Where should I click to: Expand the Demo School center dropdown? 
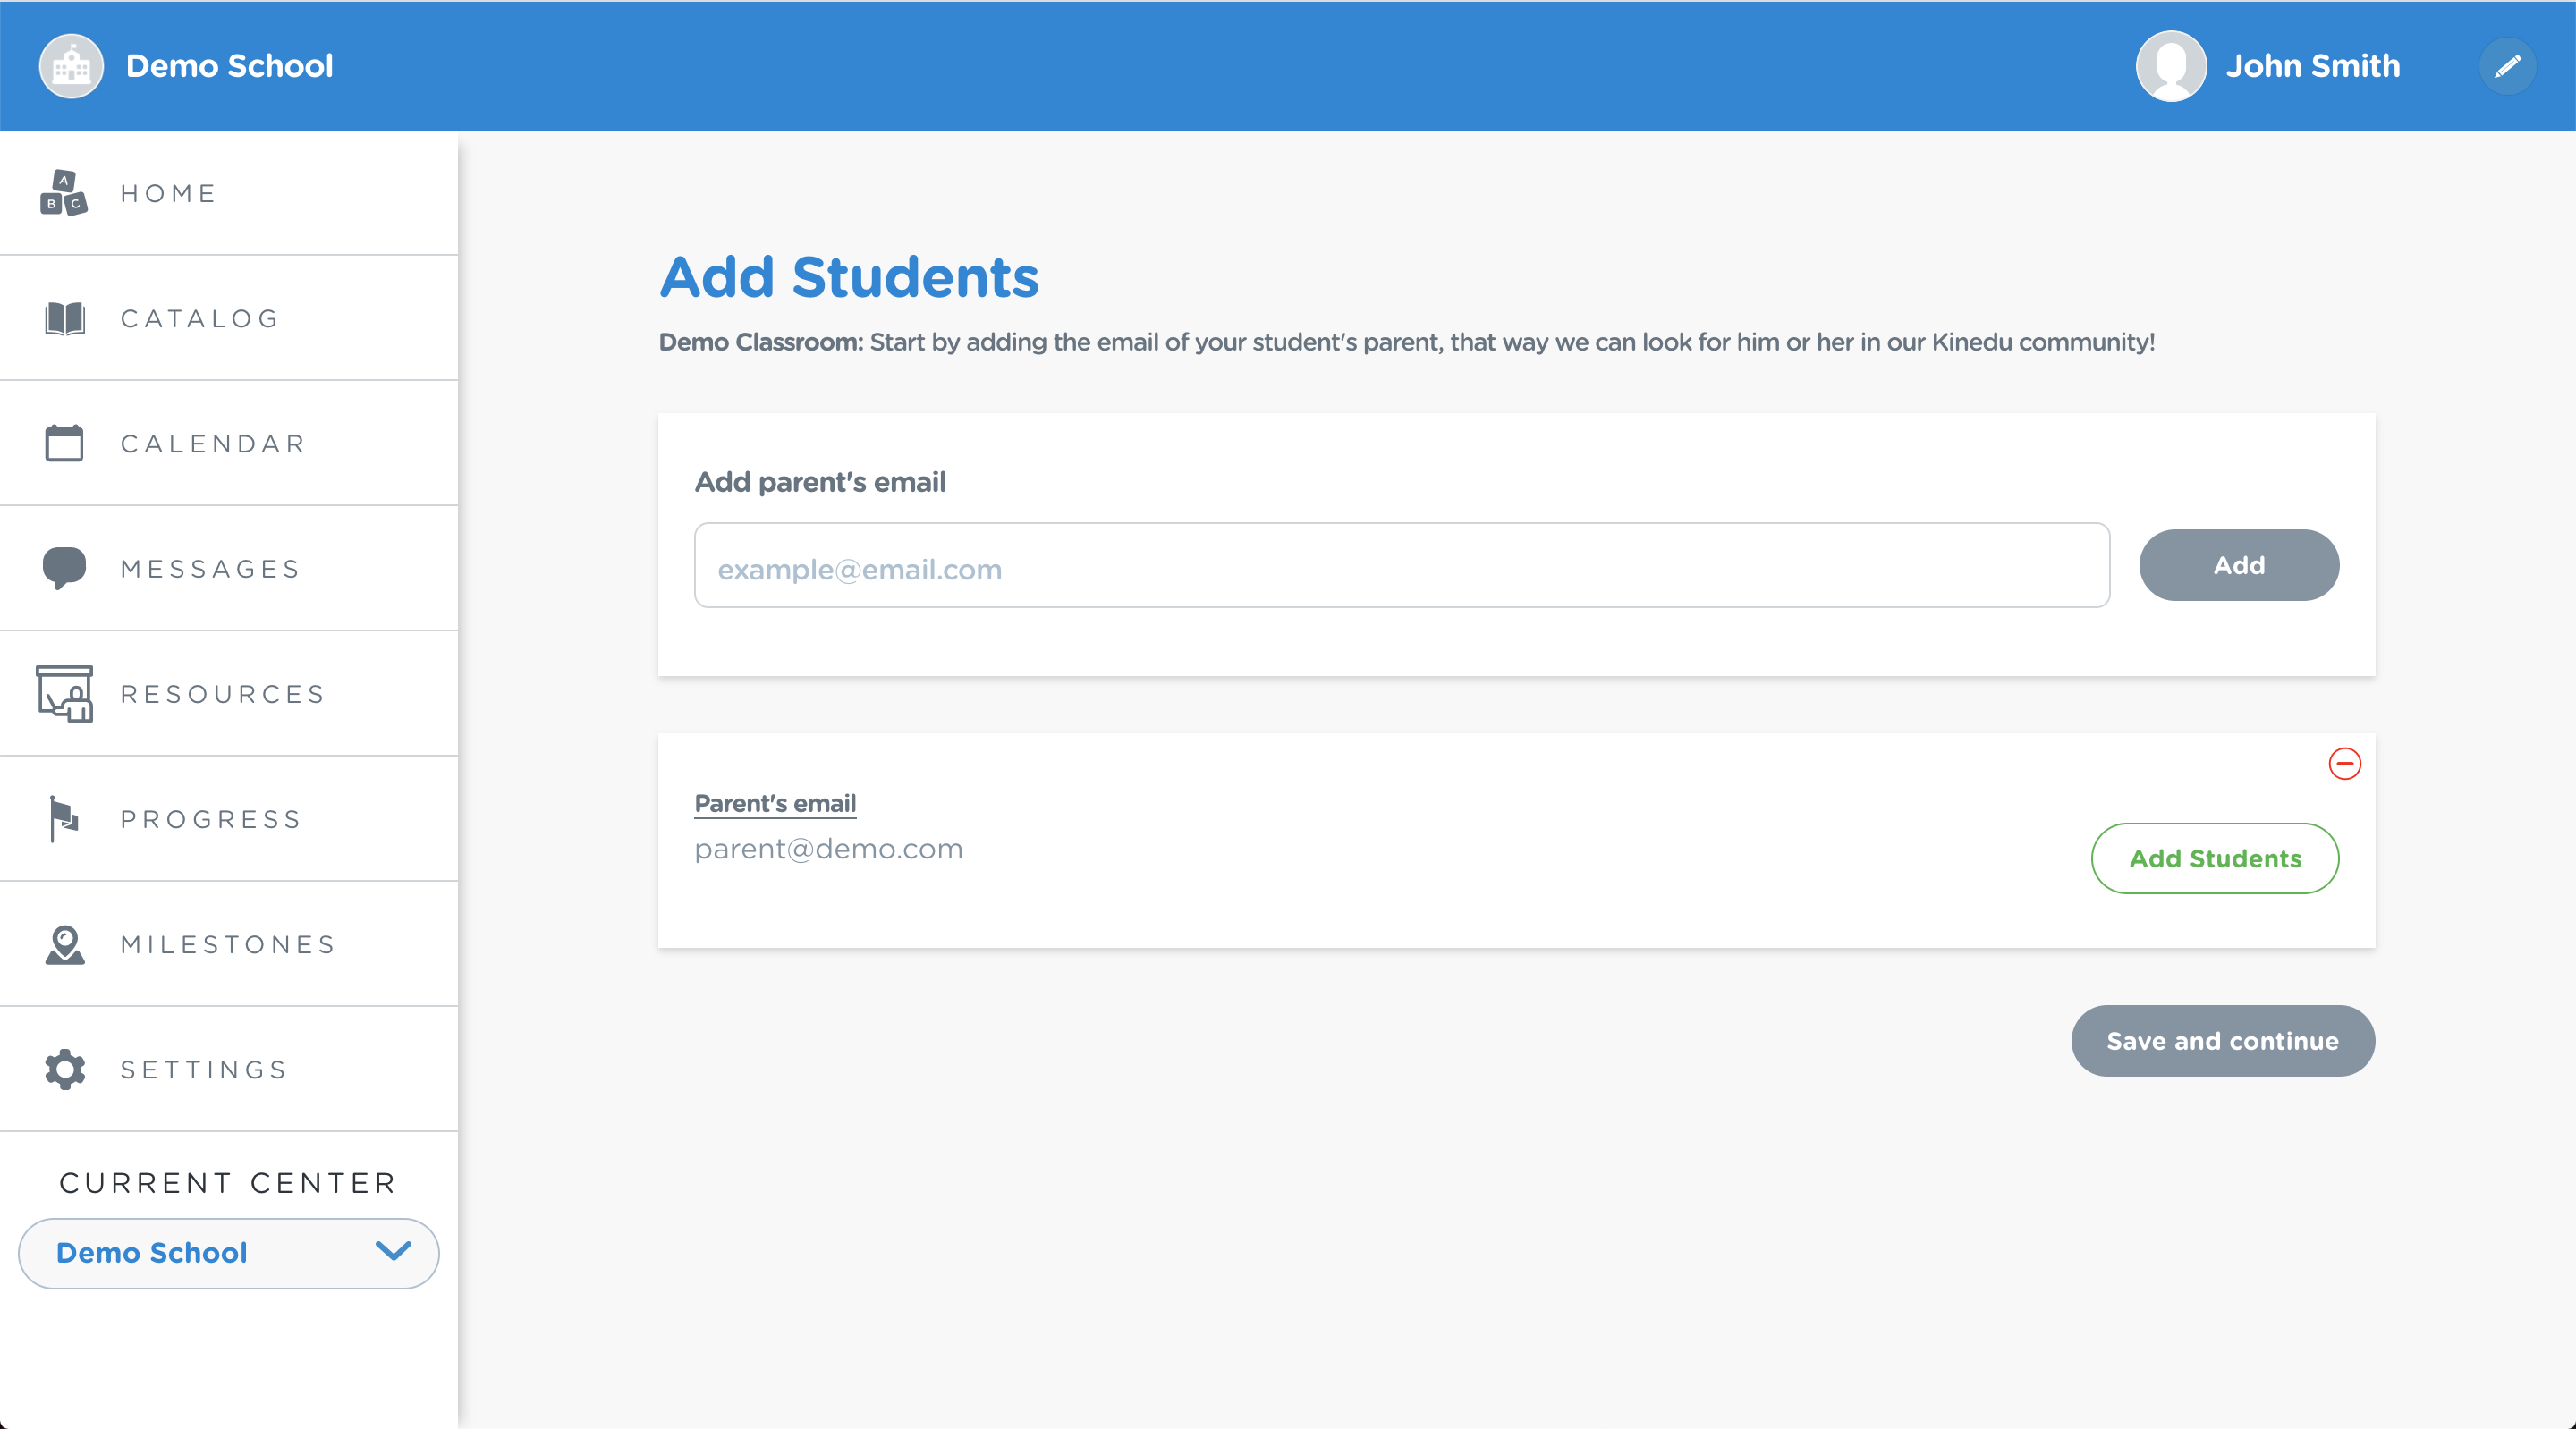pyautogui.click(x=228, y=1253)
